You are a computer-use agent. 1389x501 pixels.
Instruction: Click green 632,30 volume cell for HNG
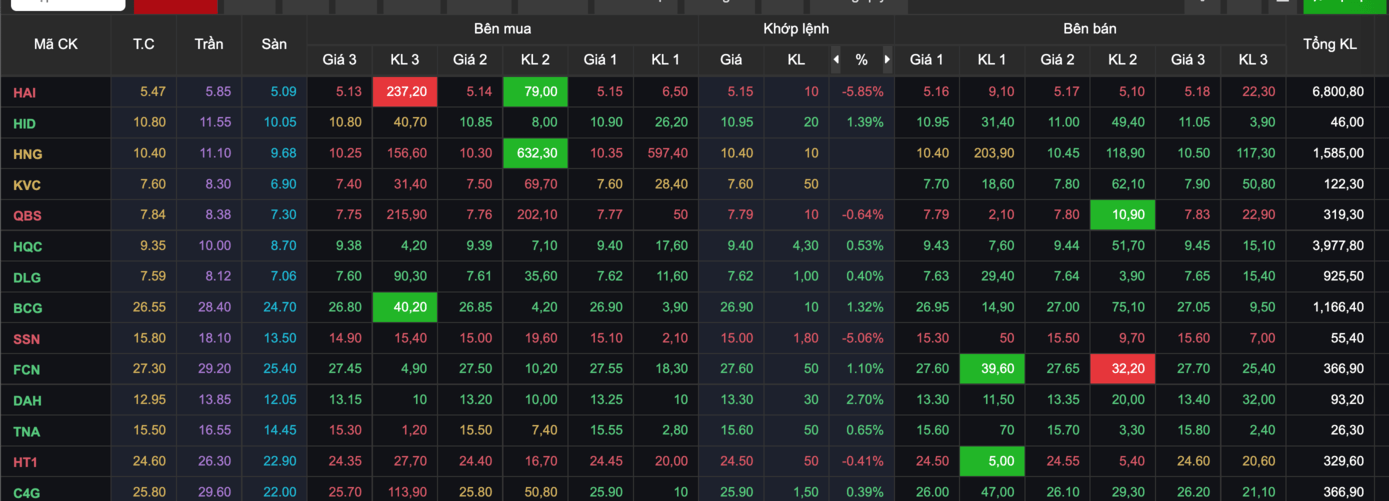(535, 154)
